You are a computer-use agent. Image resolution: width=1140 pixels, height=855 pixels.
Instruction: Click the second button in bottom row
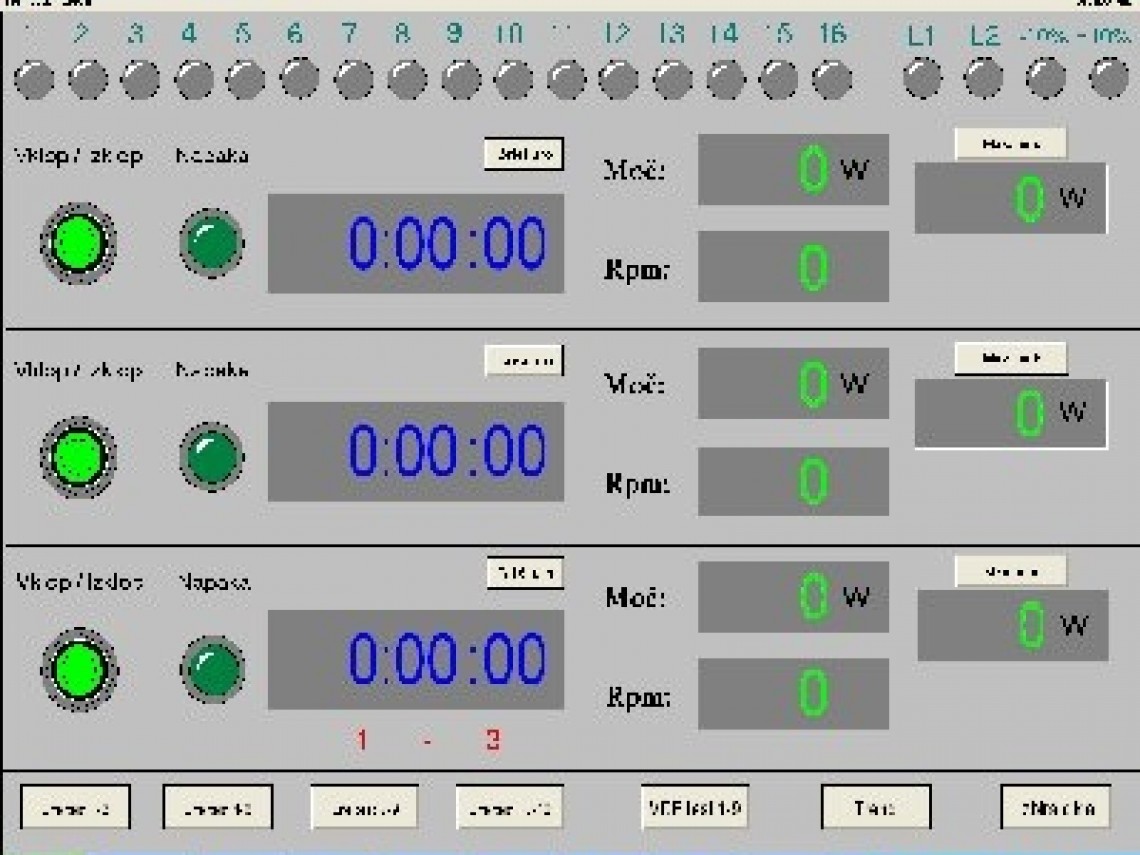point(218,807)
